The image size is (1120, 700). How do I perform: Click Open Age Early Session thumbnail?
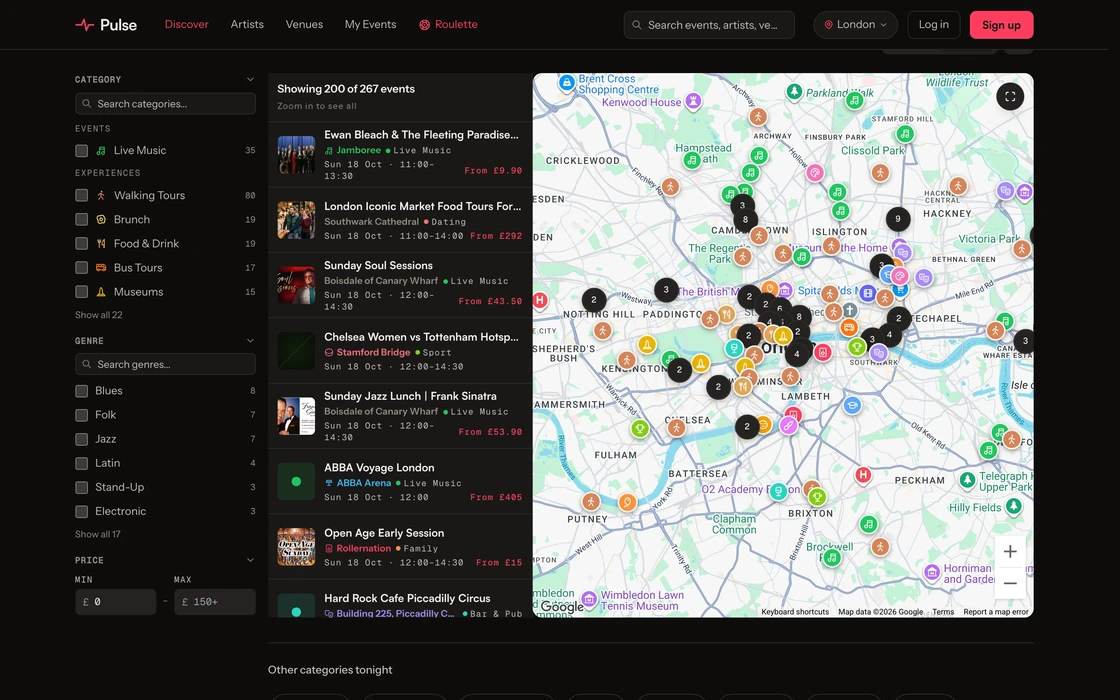(296, 547)
